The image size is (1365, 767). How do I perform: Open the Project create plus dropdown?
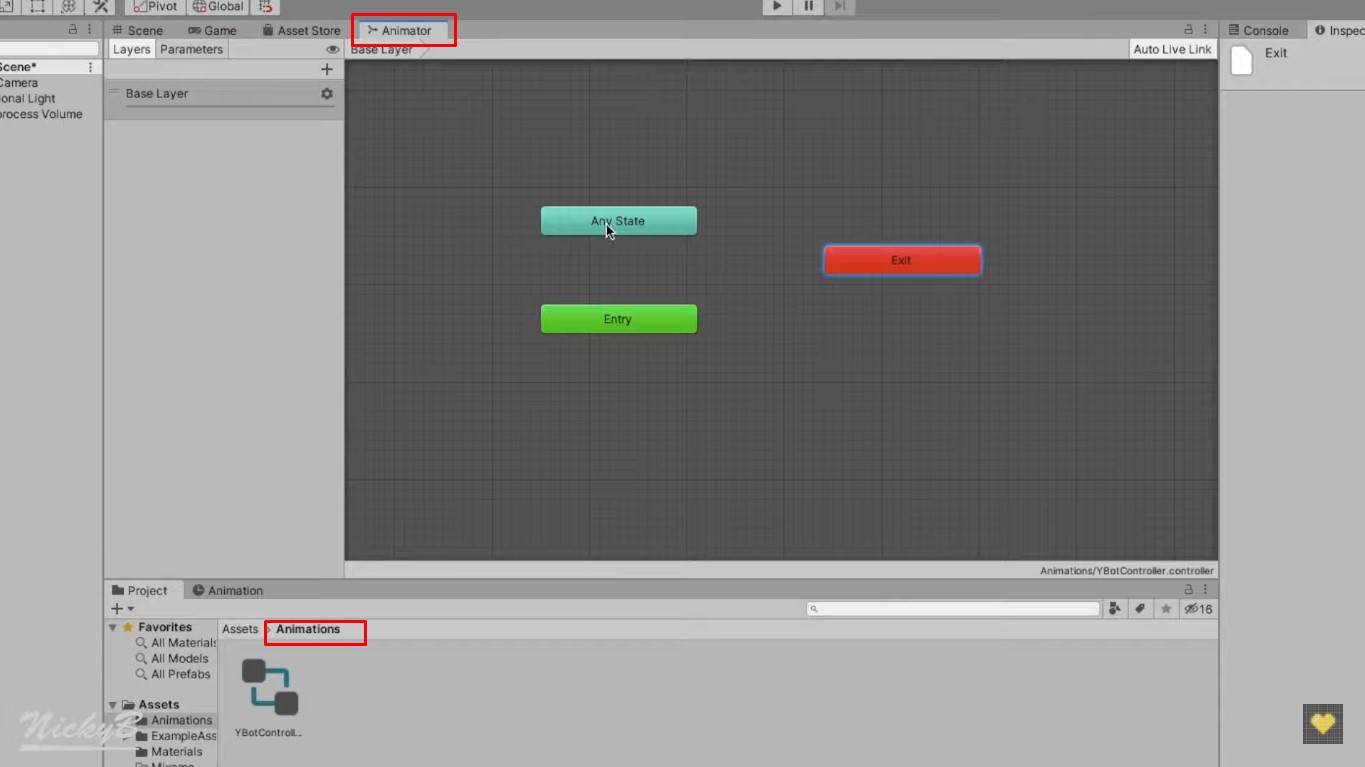(122, 609)
